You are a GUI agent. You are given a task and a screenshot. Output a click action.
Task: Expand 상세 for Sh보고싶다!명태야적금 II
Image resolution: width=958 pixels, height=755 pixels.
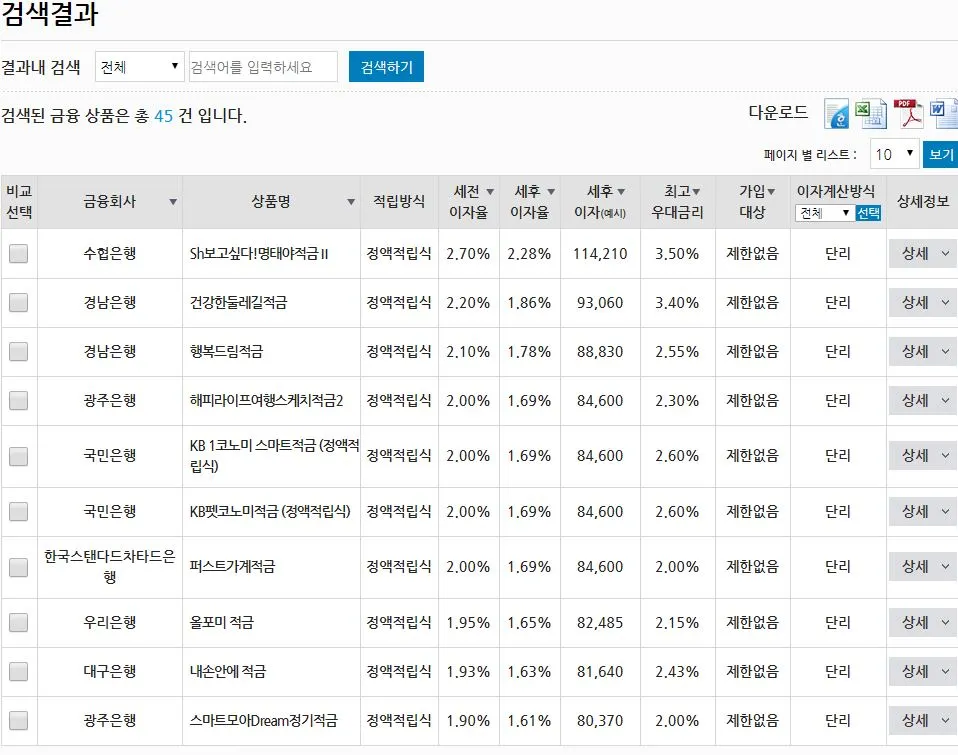click(924, 253)
